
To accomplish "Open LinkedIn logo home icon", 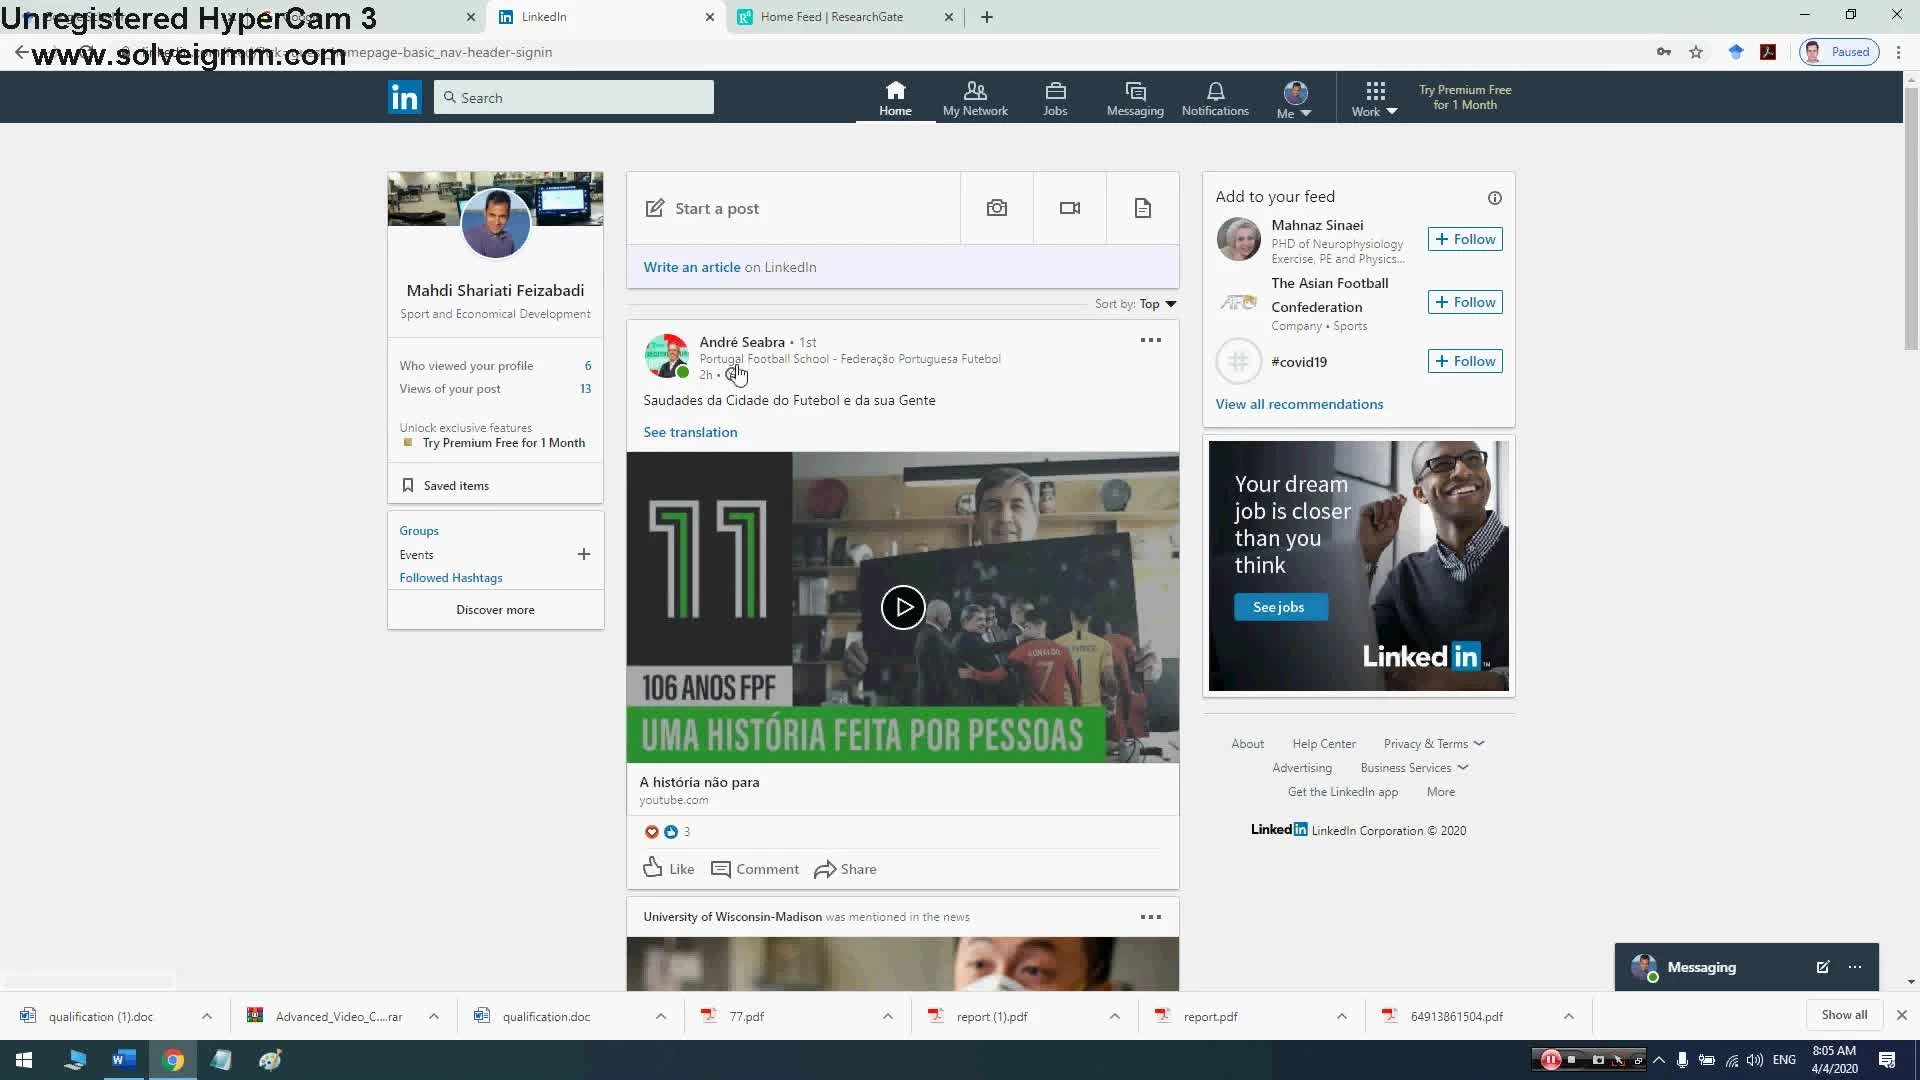I will pyautogui.click(x=404, y=97).
